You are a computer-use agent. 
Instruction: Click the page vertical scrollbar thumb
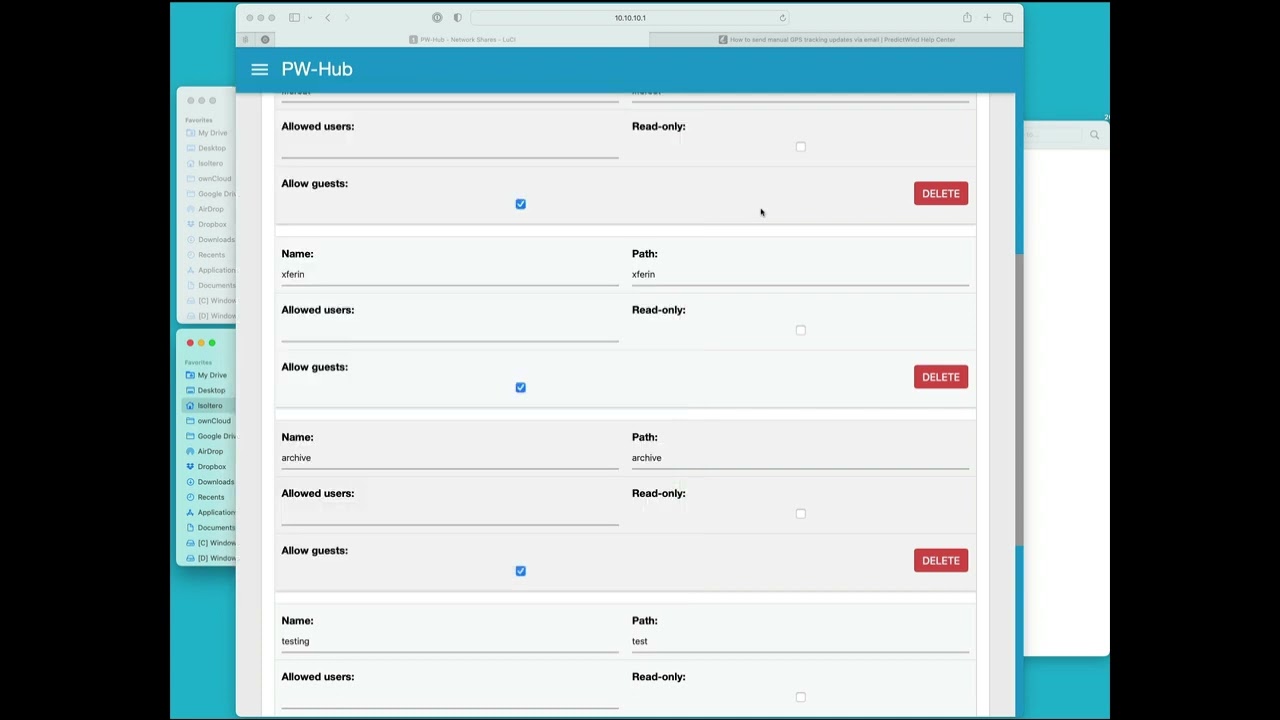(1019, 400)
